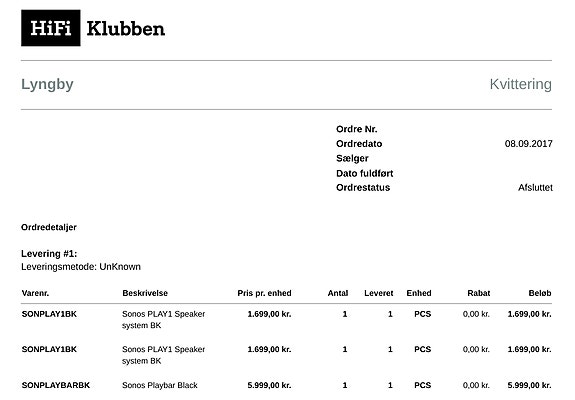Select the 5.999,00 kr. amount total
This screenshot has width=575, height=400.
point(529,385)
